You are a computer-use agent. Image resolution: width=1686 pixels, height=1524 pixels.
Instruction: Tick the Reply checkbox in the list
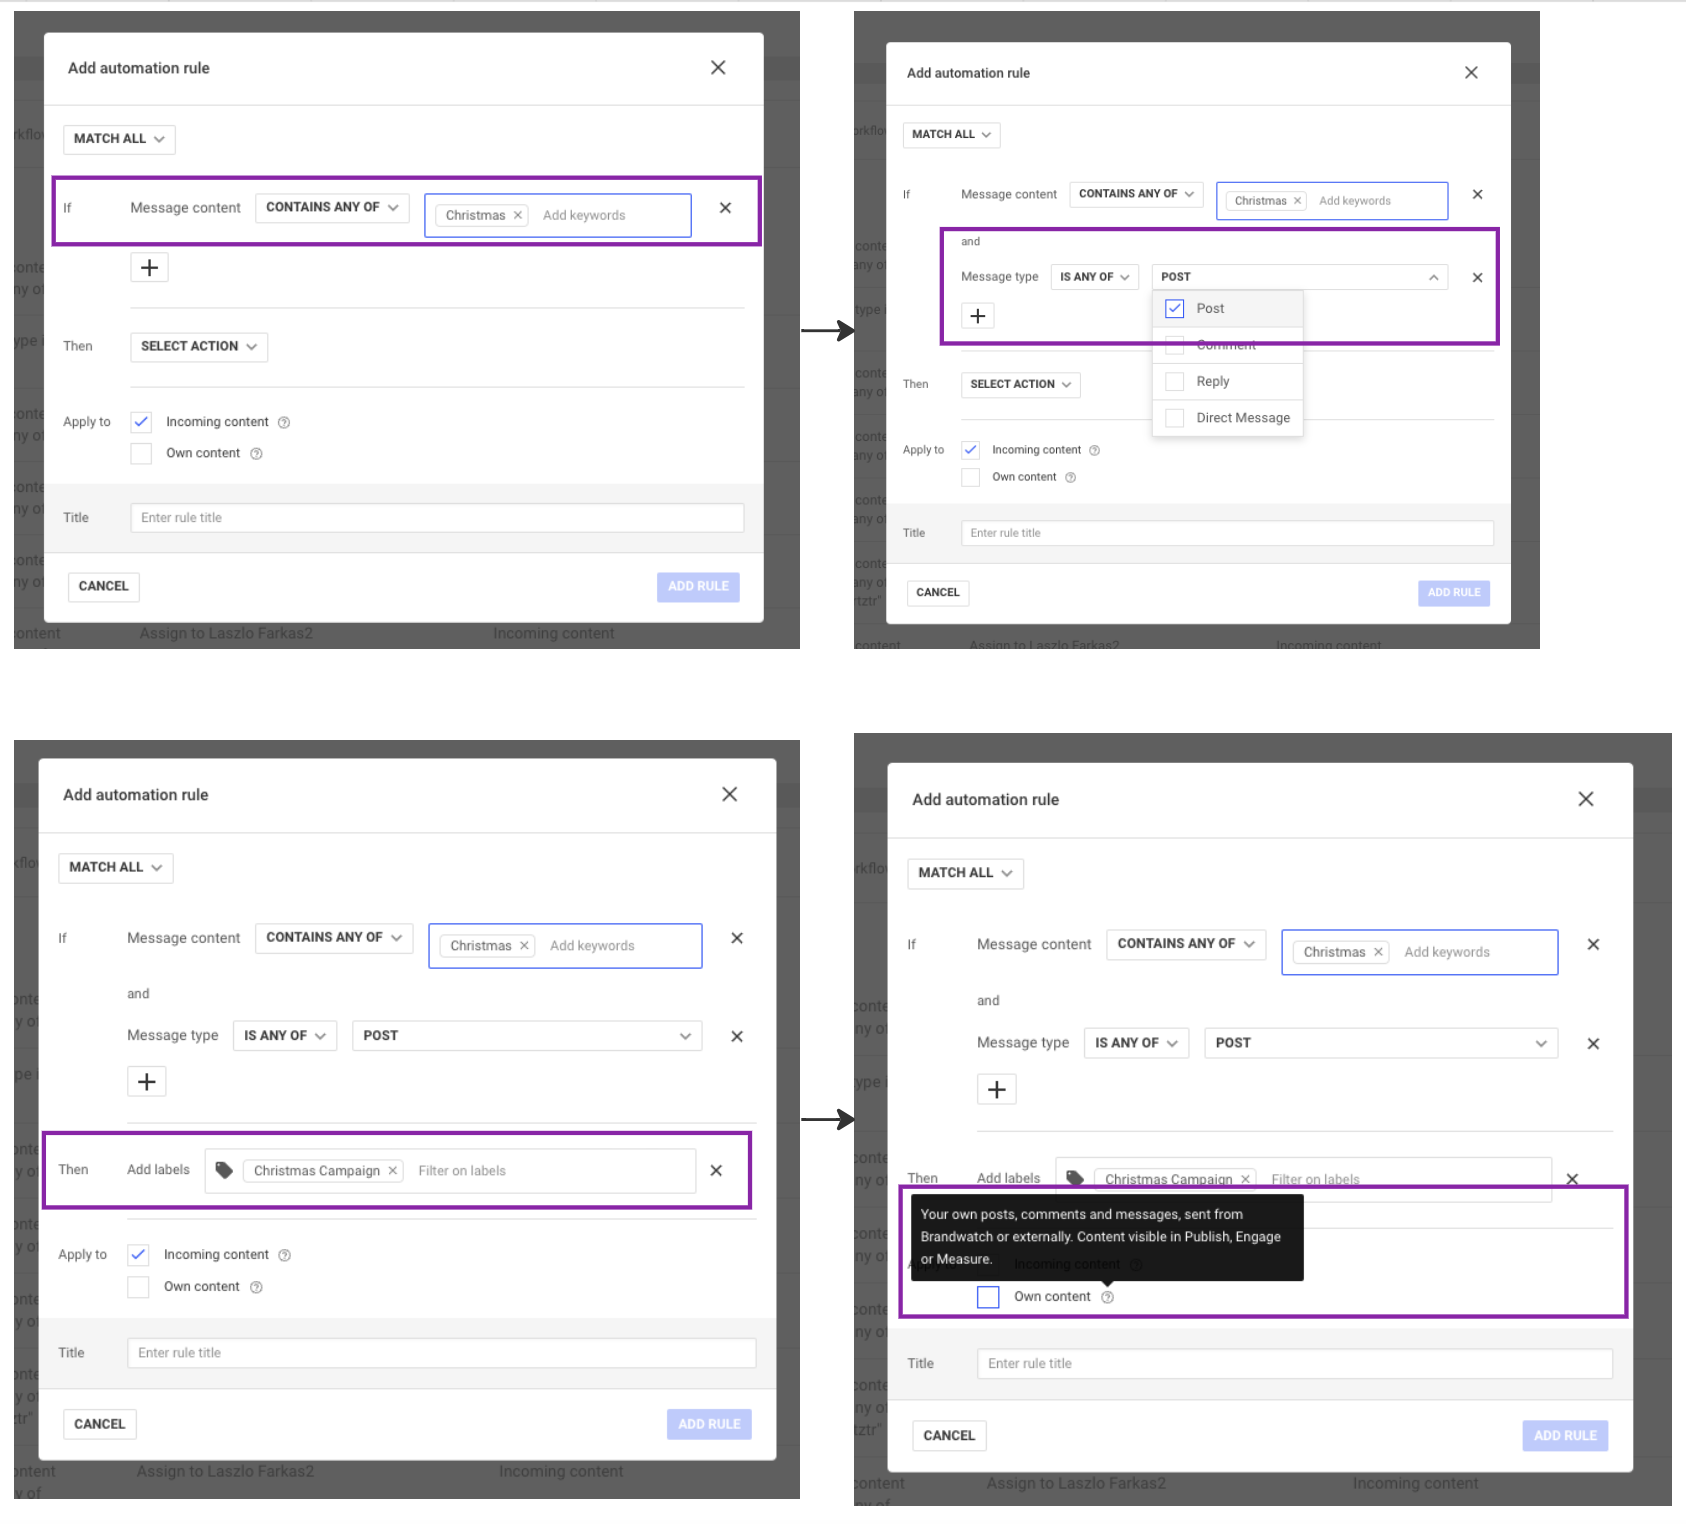coord(1175,381)
